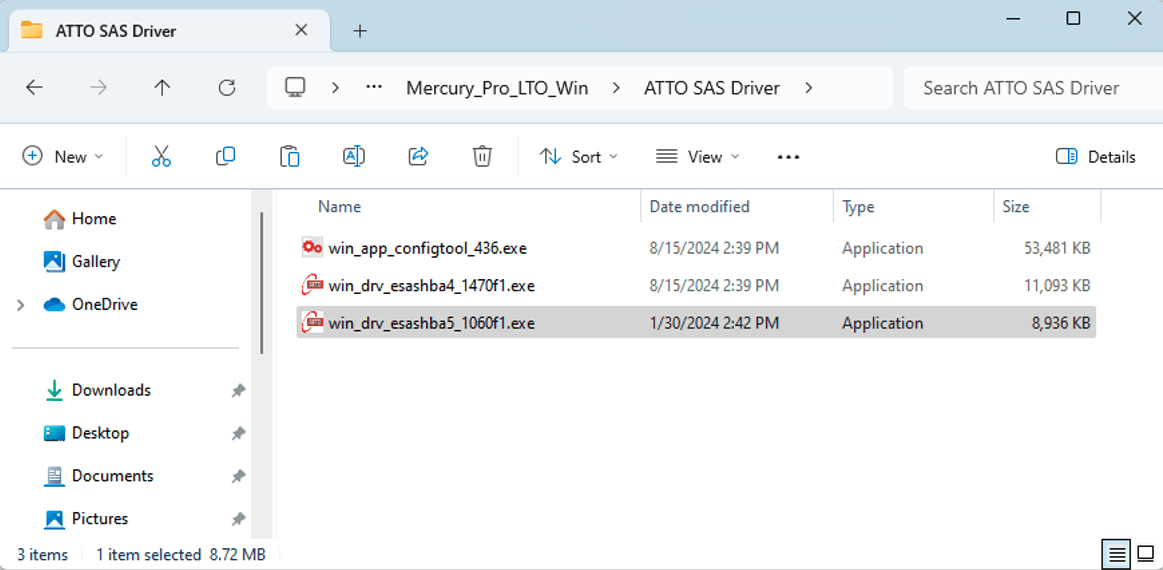Click the Delete trash can icon
Image resolution: width=1163 pixels, height=570 pixels.
pos(482,156)
